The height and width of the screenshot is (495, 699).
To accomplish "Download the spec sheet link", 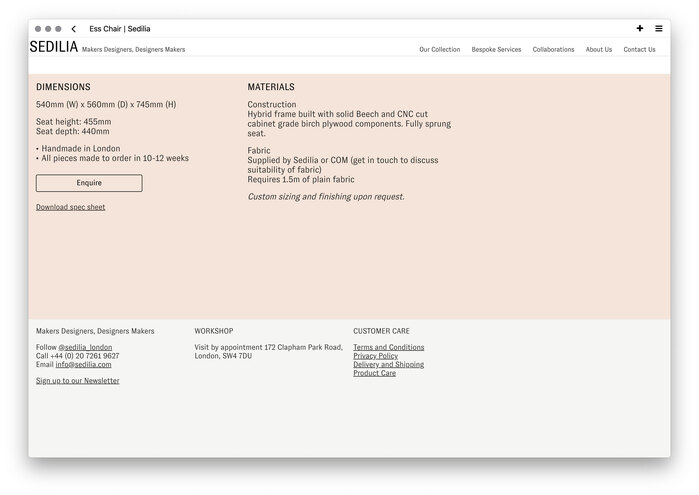I will click(70, 207).
